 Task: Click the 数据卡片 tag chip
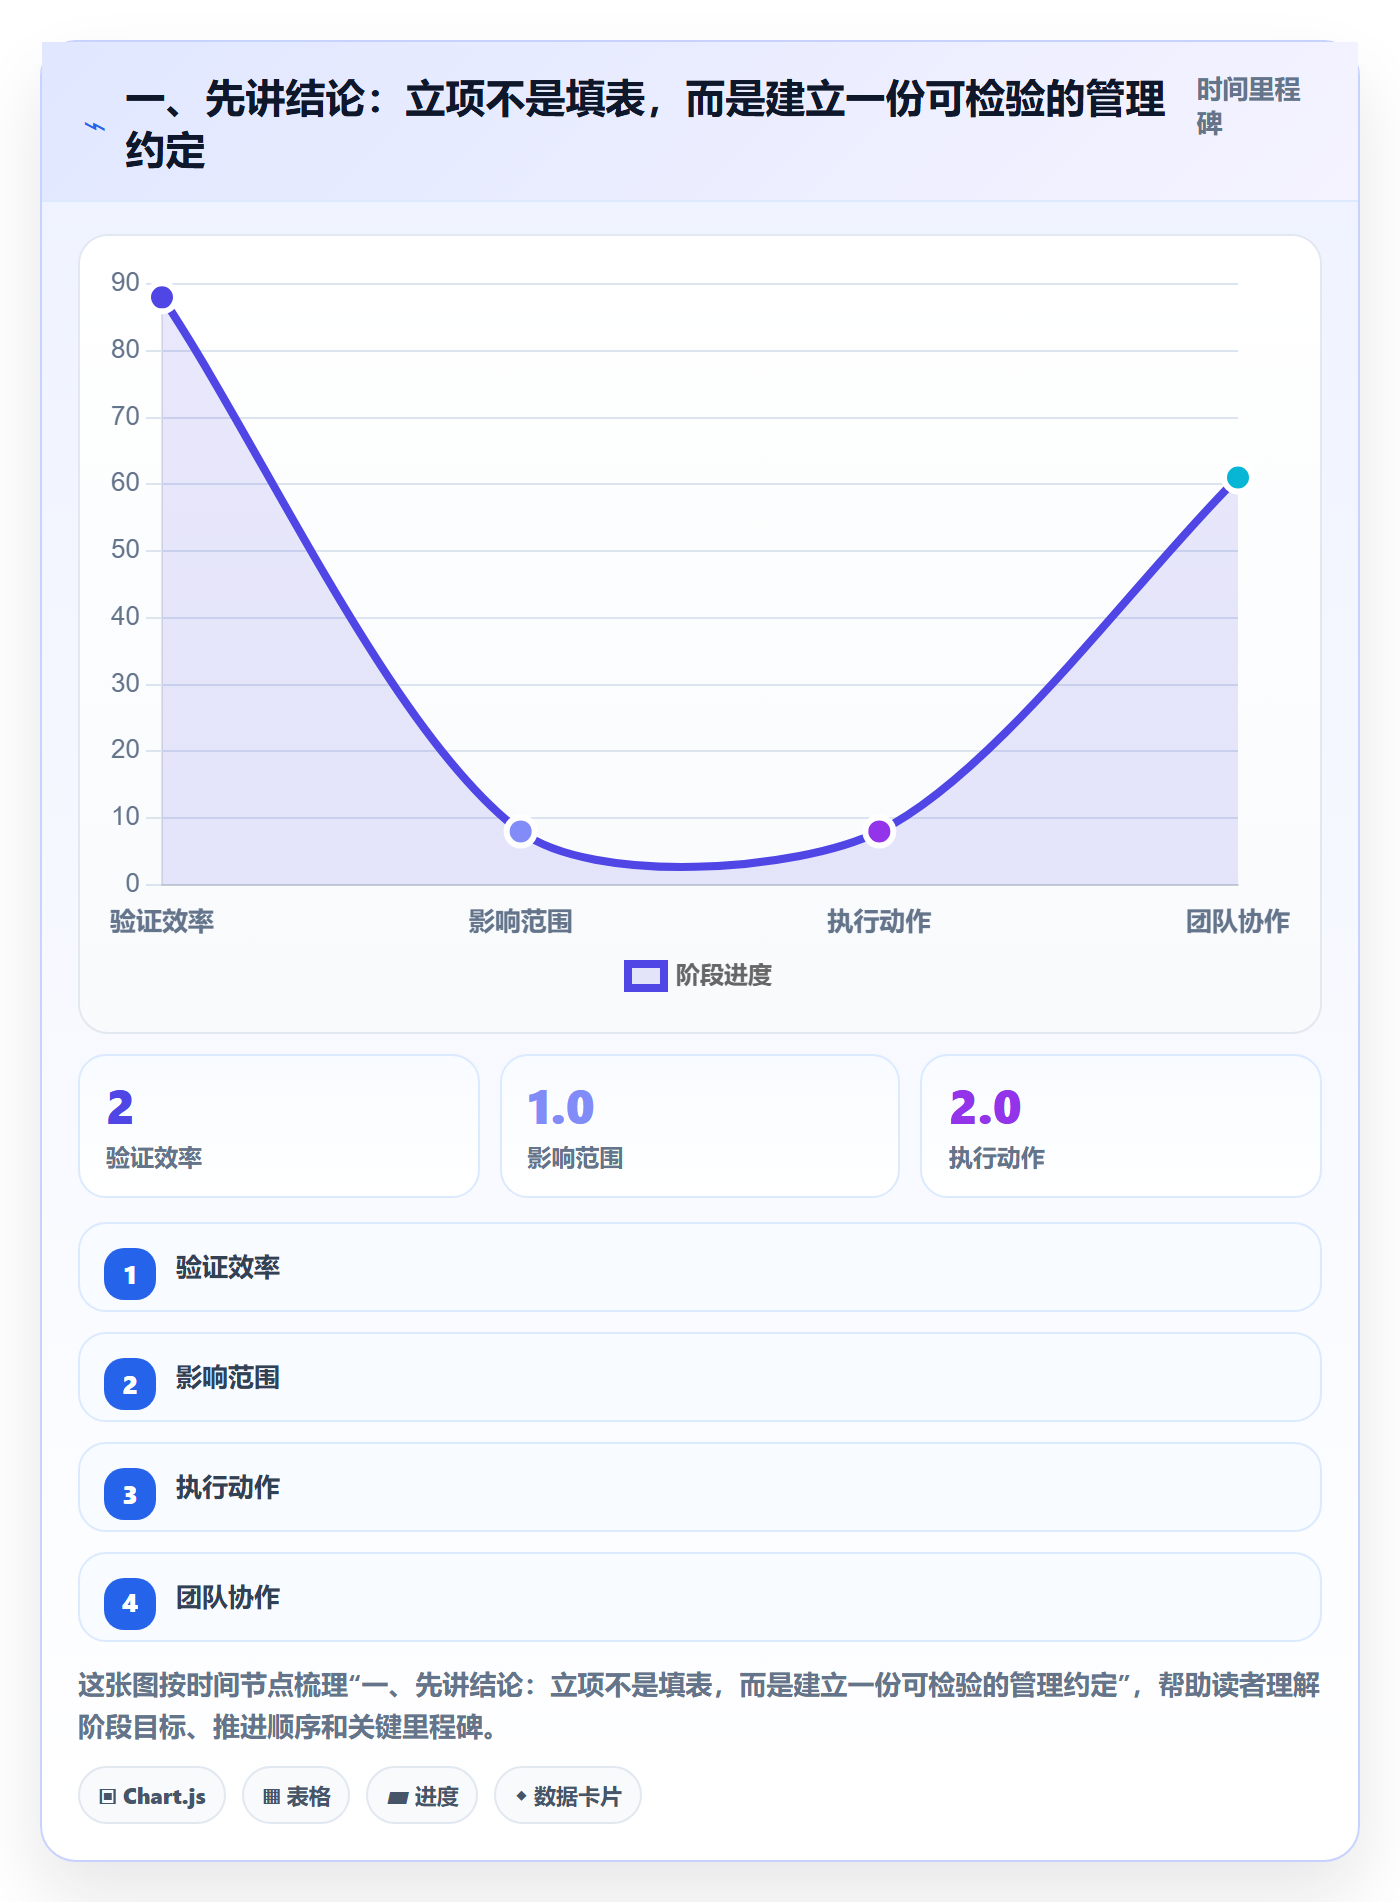click(x=568, y=1796)
